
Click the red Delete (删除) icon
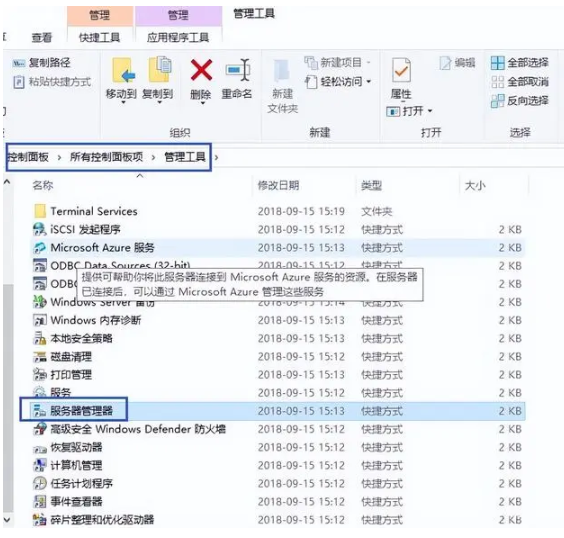201,70
